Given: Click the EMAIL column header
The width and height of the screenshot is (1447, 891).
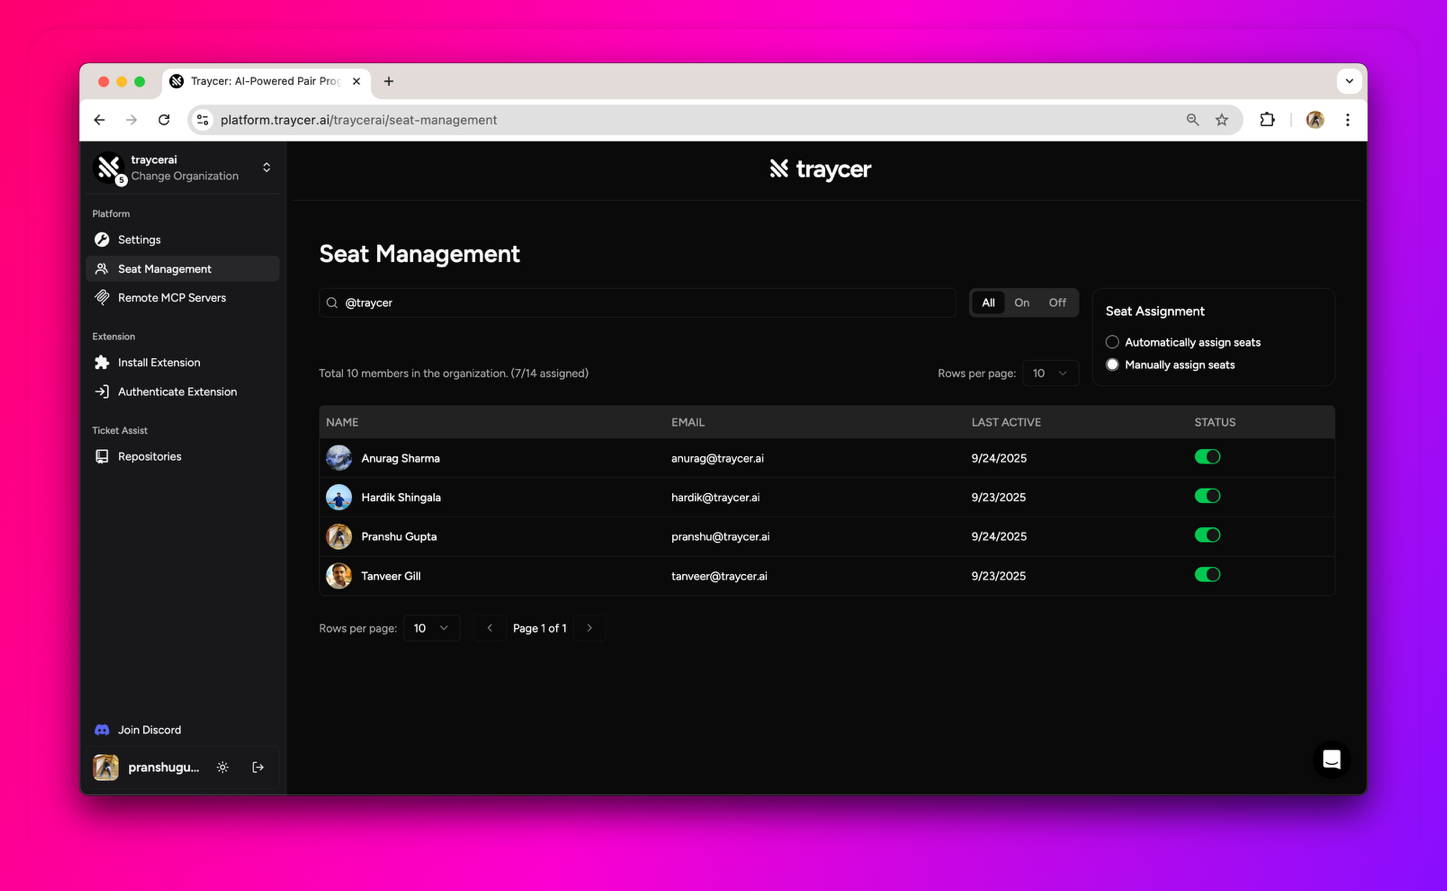Looking at the screenshot, I should [688, 423].
